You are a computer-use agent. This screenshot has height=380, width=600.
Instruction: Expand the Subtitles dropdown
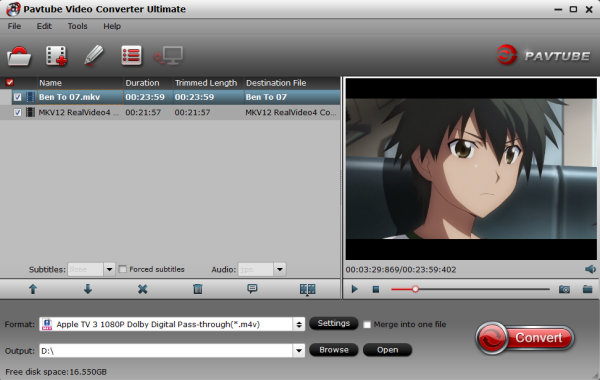(x=109, y=269)
